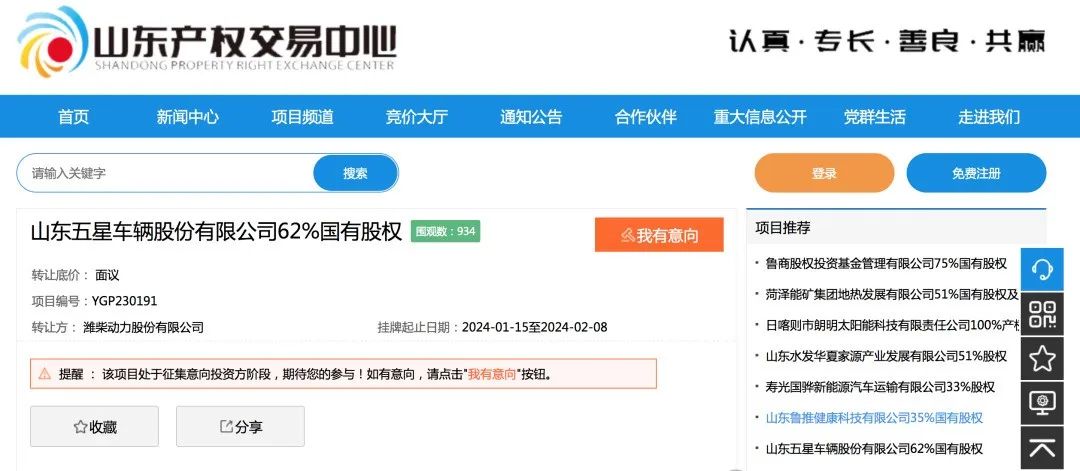This screenshot has height=471, width=1080.
Task: Click the 免费注册 button
Action: point(976,173)
